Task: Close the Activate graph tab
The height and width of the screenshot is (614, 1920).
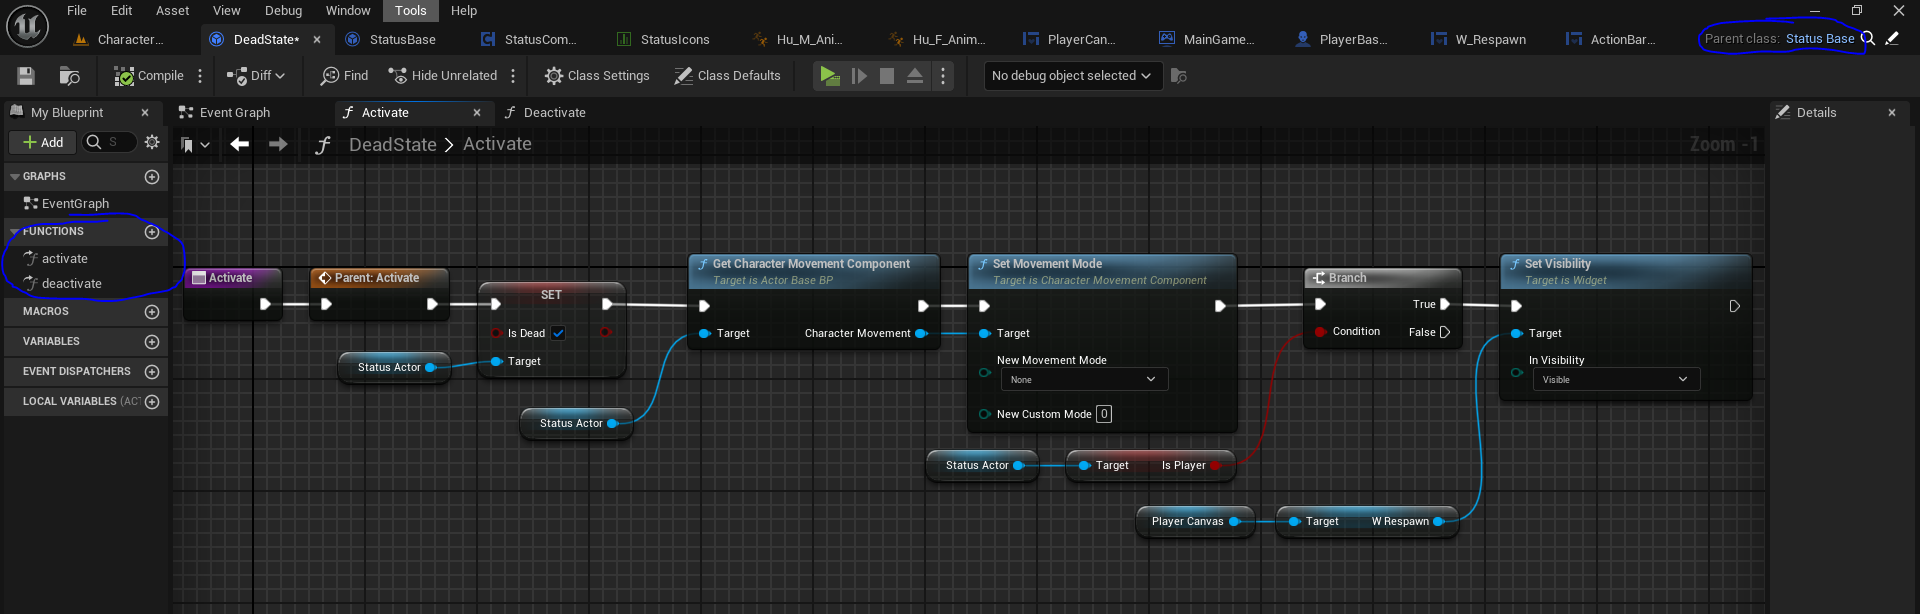Action: (x=477, y=113)
